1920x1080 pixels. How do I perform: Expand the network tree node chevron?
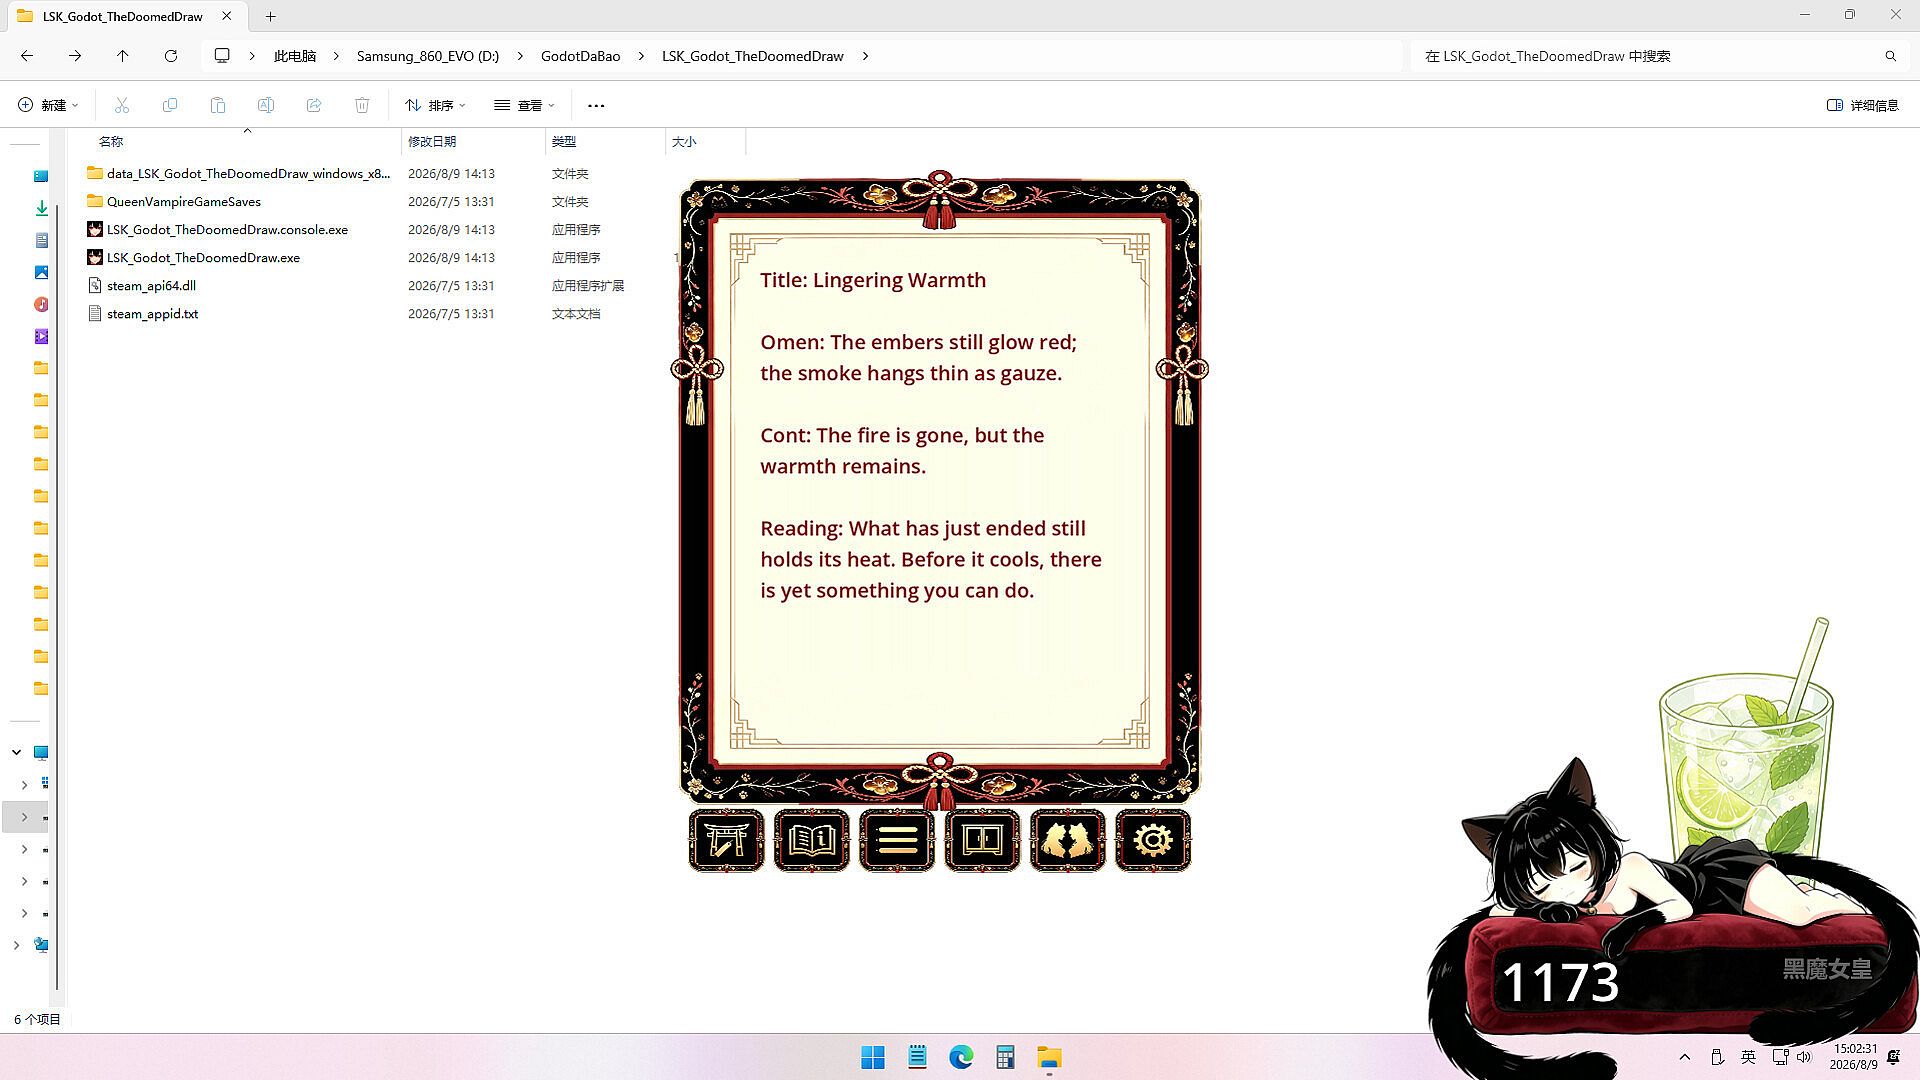[16, 944]
